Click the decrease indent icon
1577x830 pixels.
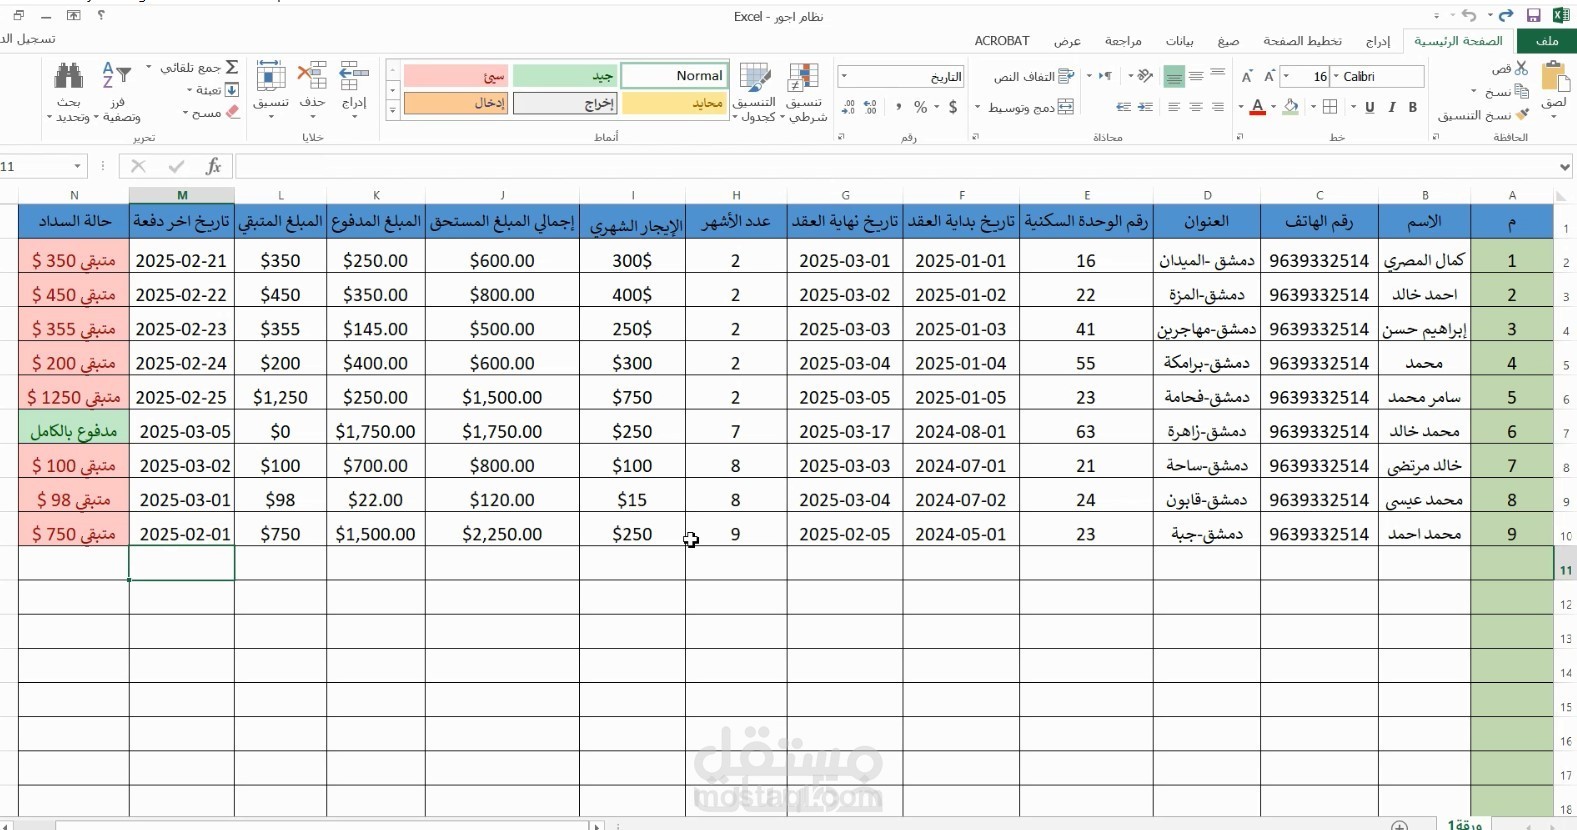tap(1146, 107)
